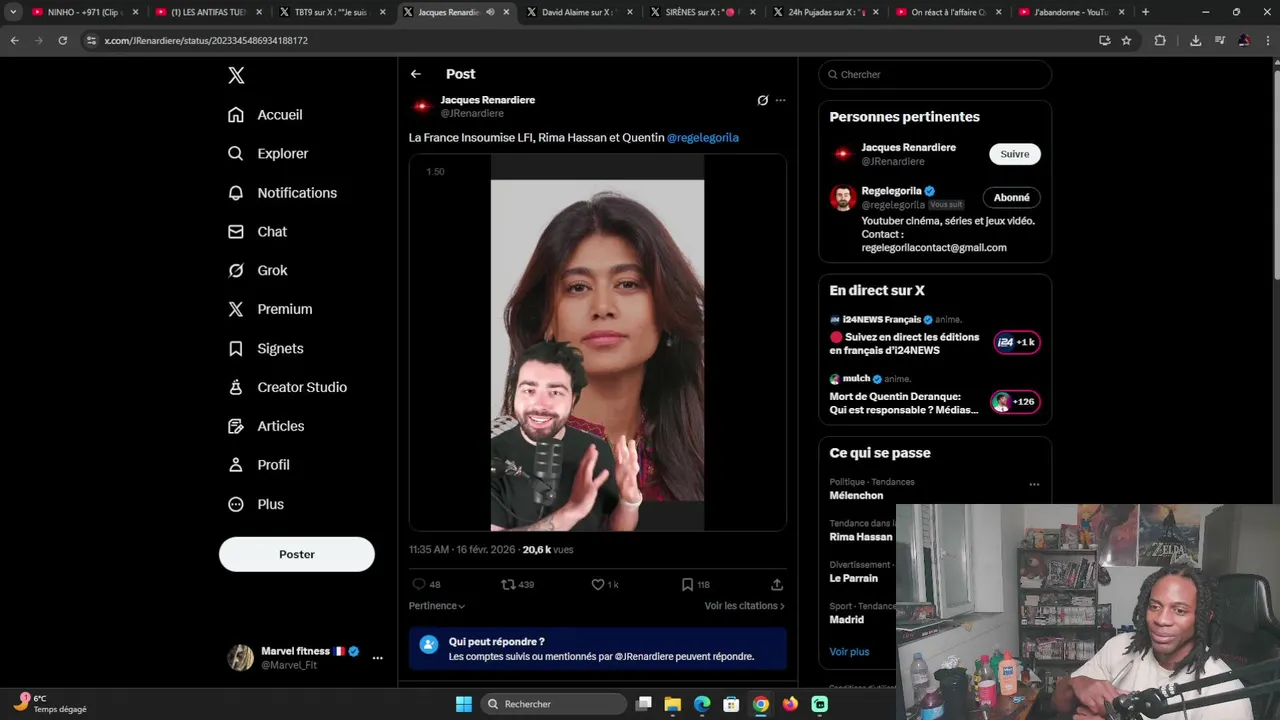Open weather widget 6°C
Image resolution: width=1280 pixels, height=720 pixels.
click(50, 704)
